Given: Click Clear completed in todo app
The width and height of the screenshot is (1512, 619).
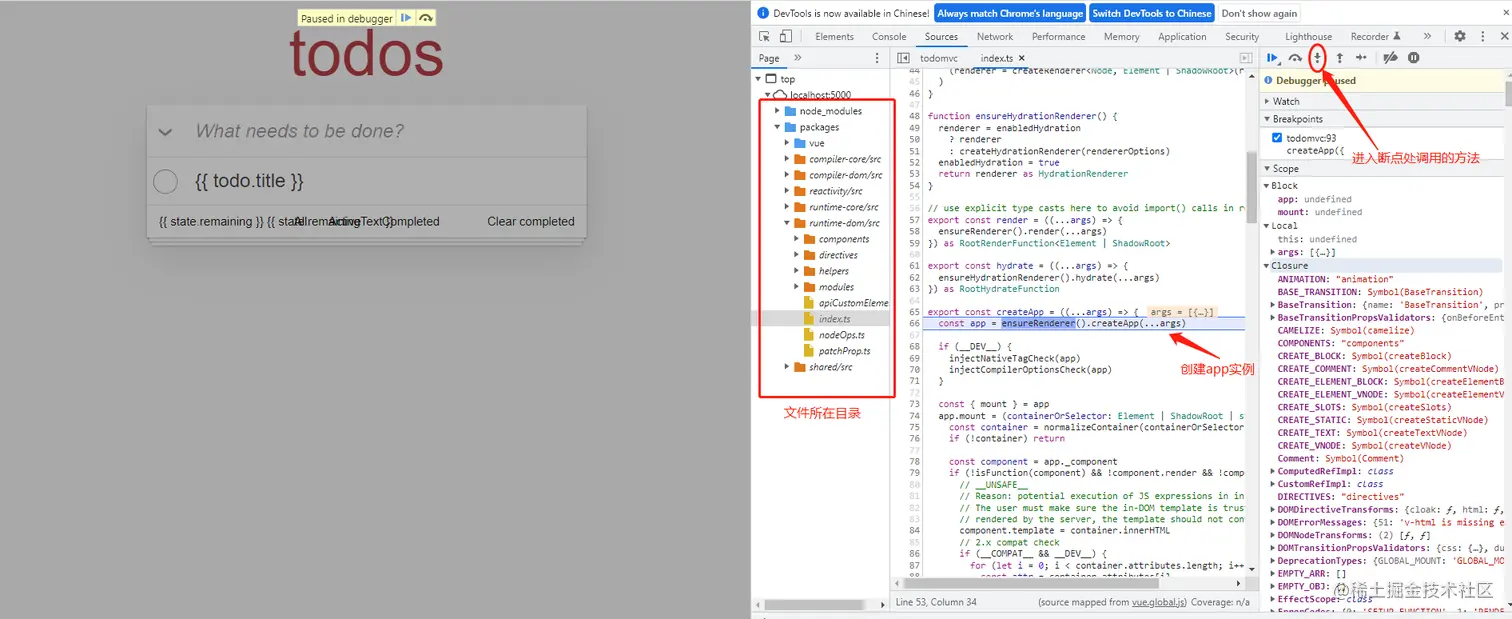Looking at the screenshot, I should [531, 221].
